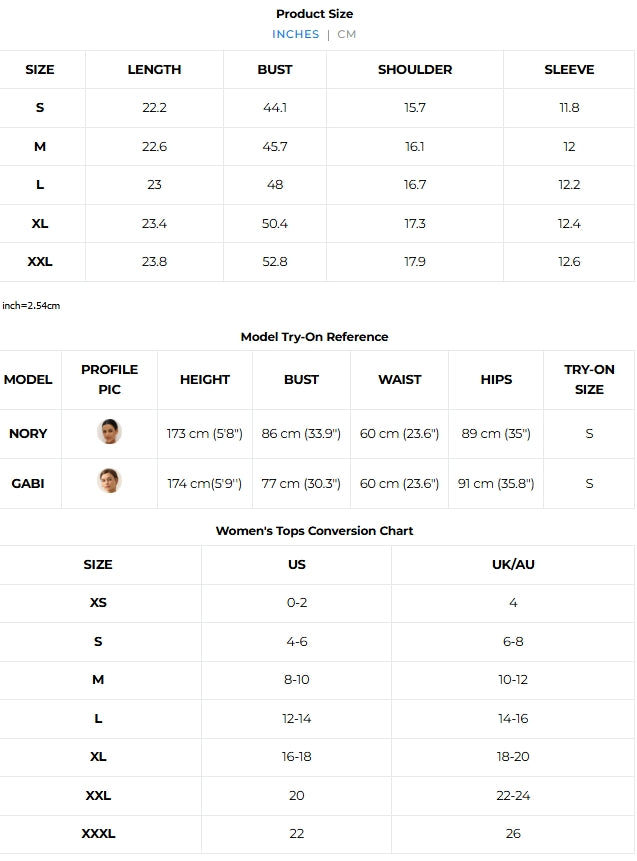
Task: Click the SHOULDER column header
Action: 415,70
